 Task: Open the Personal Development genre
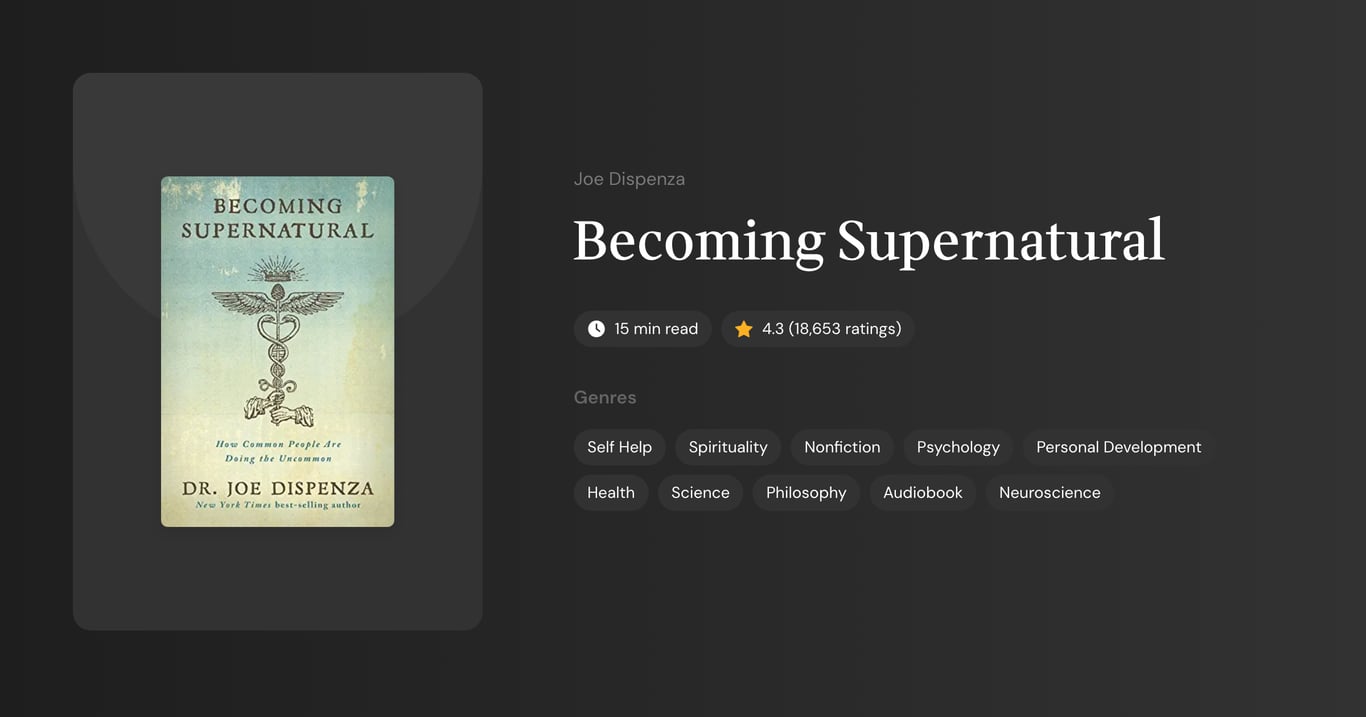[x=1118, y=447]
